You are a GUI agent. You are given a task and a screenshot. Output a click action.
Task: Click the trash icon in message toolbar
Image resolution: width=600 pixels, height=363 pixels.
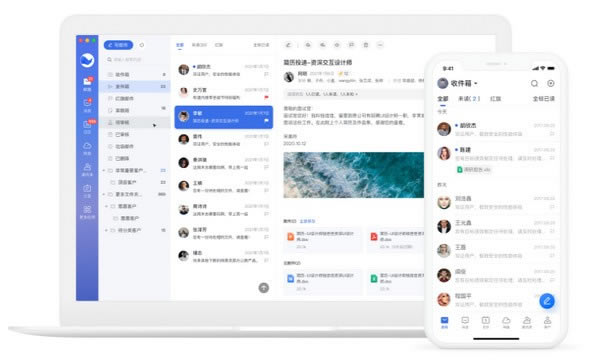pyautogui.click(x=366, y=45)
